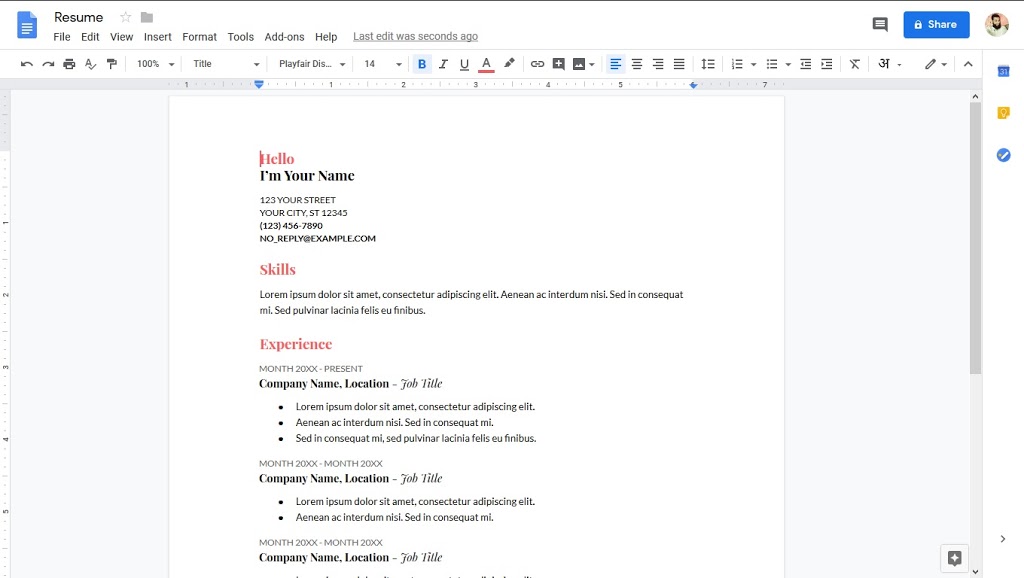Hide the menus with the up chevron
Screen dimensions: 1024x578
(x=968, y=64)
